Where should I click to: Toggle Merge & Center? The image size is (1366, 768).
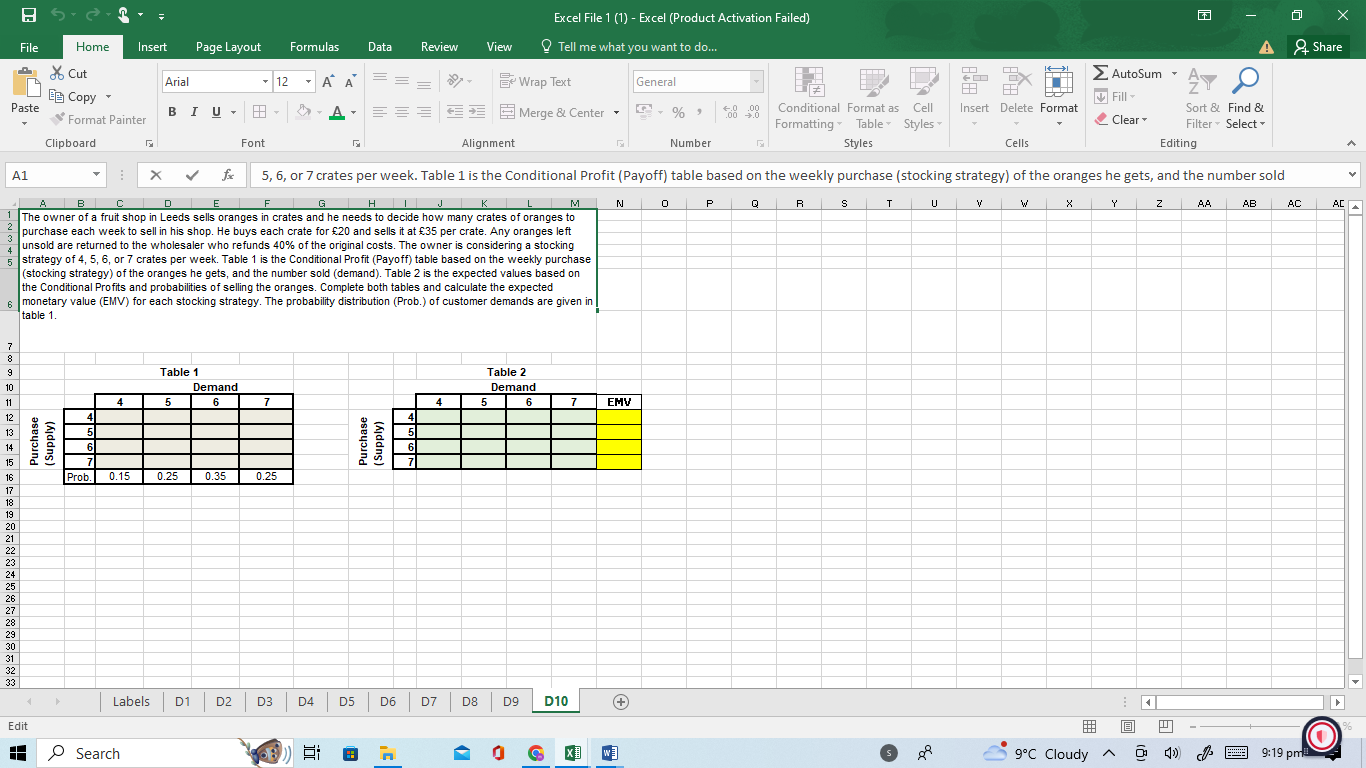[553, 113]
